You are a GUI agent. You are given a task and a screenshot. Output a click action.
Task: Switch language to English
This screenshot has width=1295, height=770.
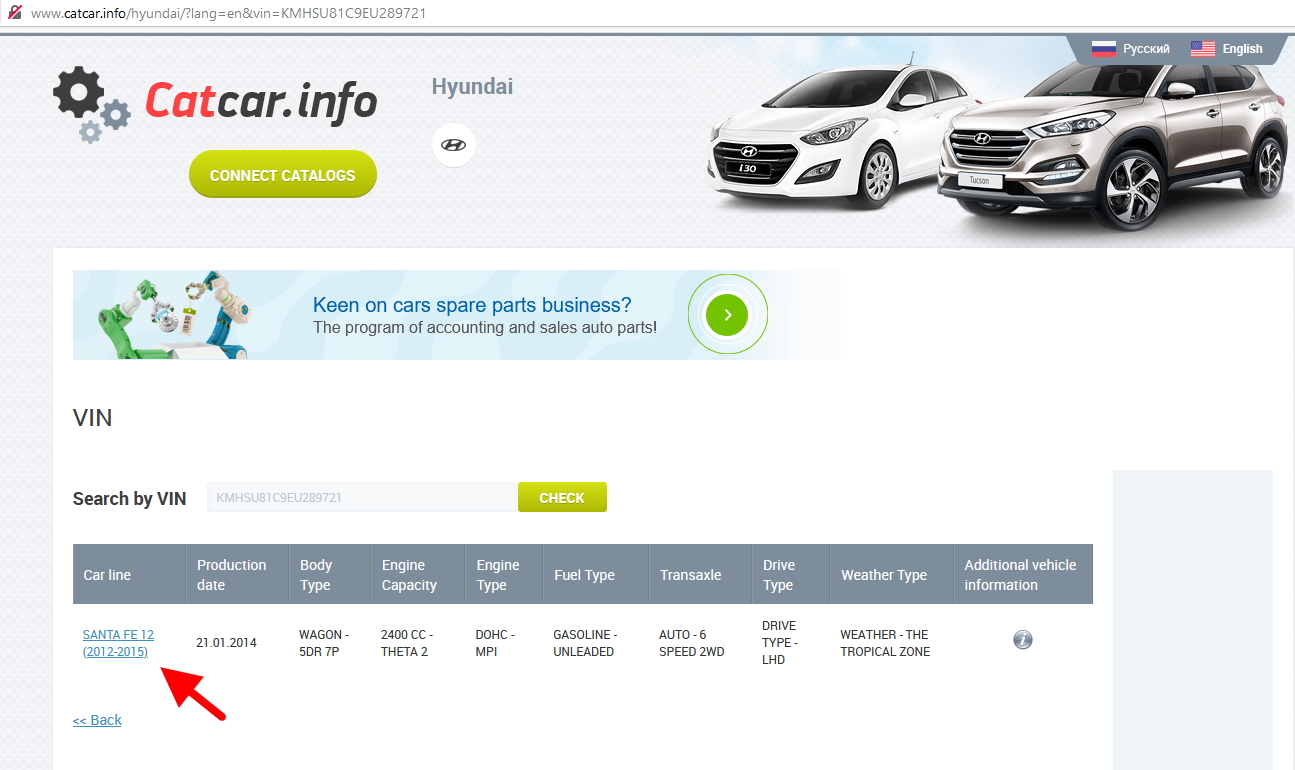click(x=1242, y=49)
